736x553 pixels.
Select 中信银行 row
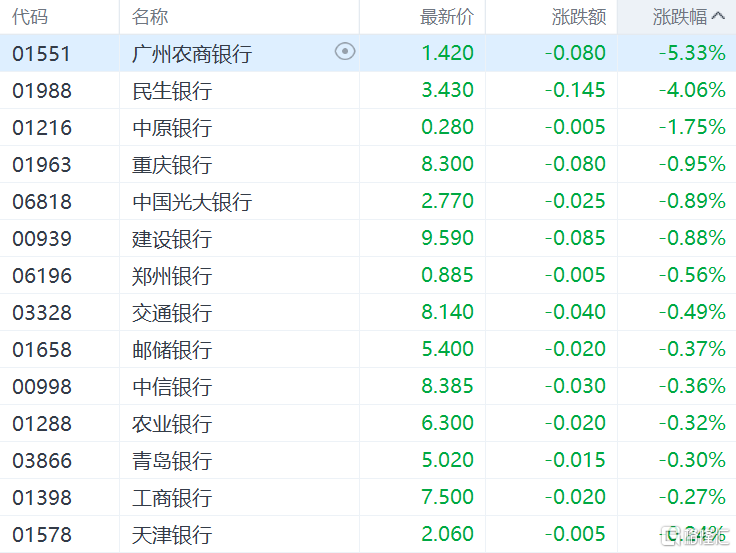368,386
